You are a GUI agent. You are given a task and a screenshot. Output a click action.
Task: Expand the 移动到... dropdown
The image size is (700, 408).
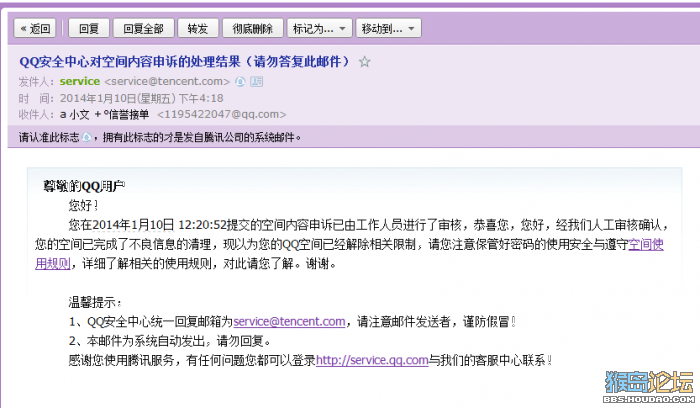pos(388,29)
